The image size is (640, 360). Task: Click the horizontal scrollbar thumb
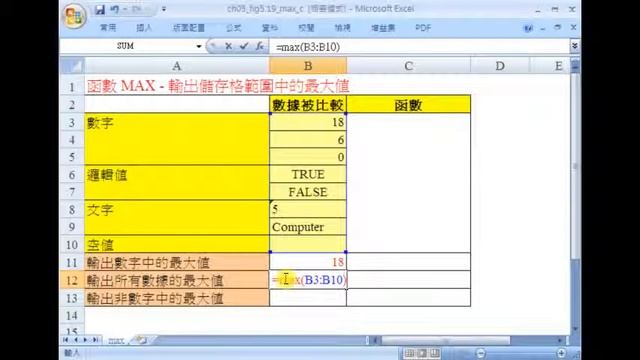pos(445,340)
